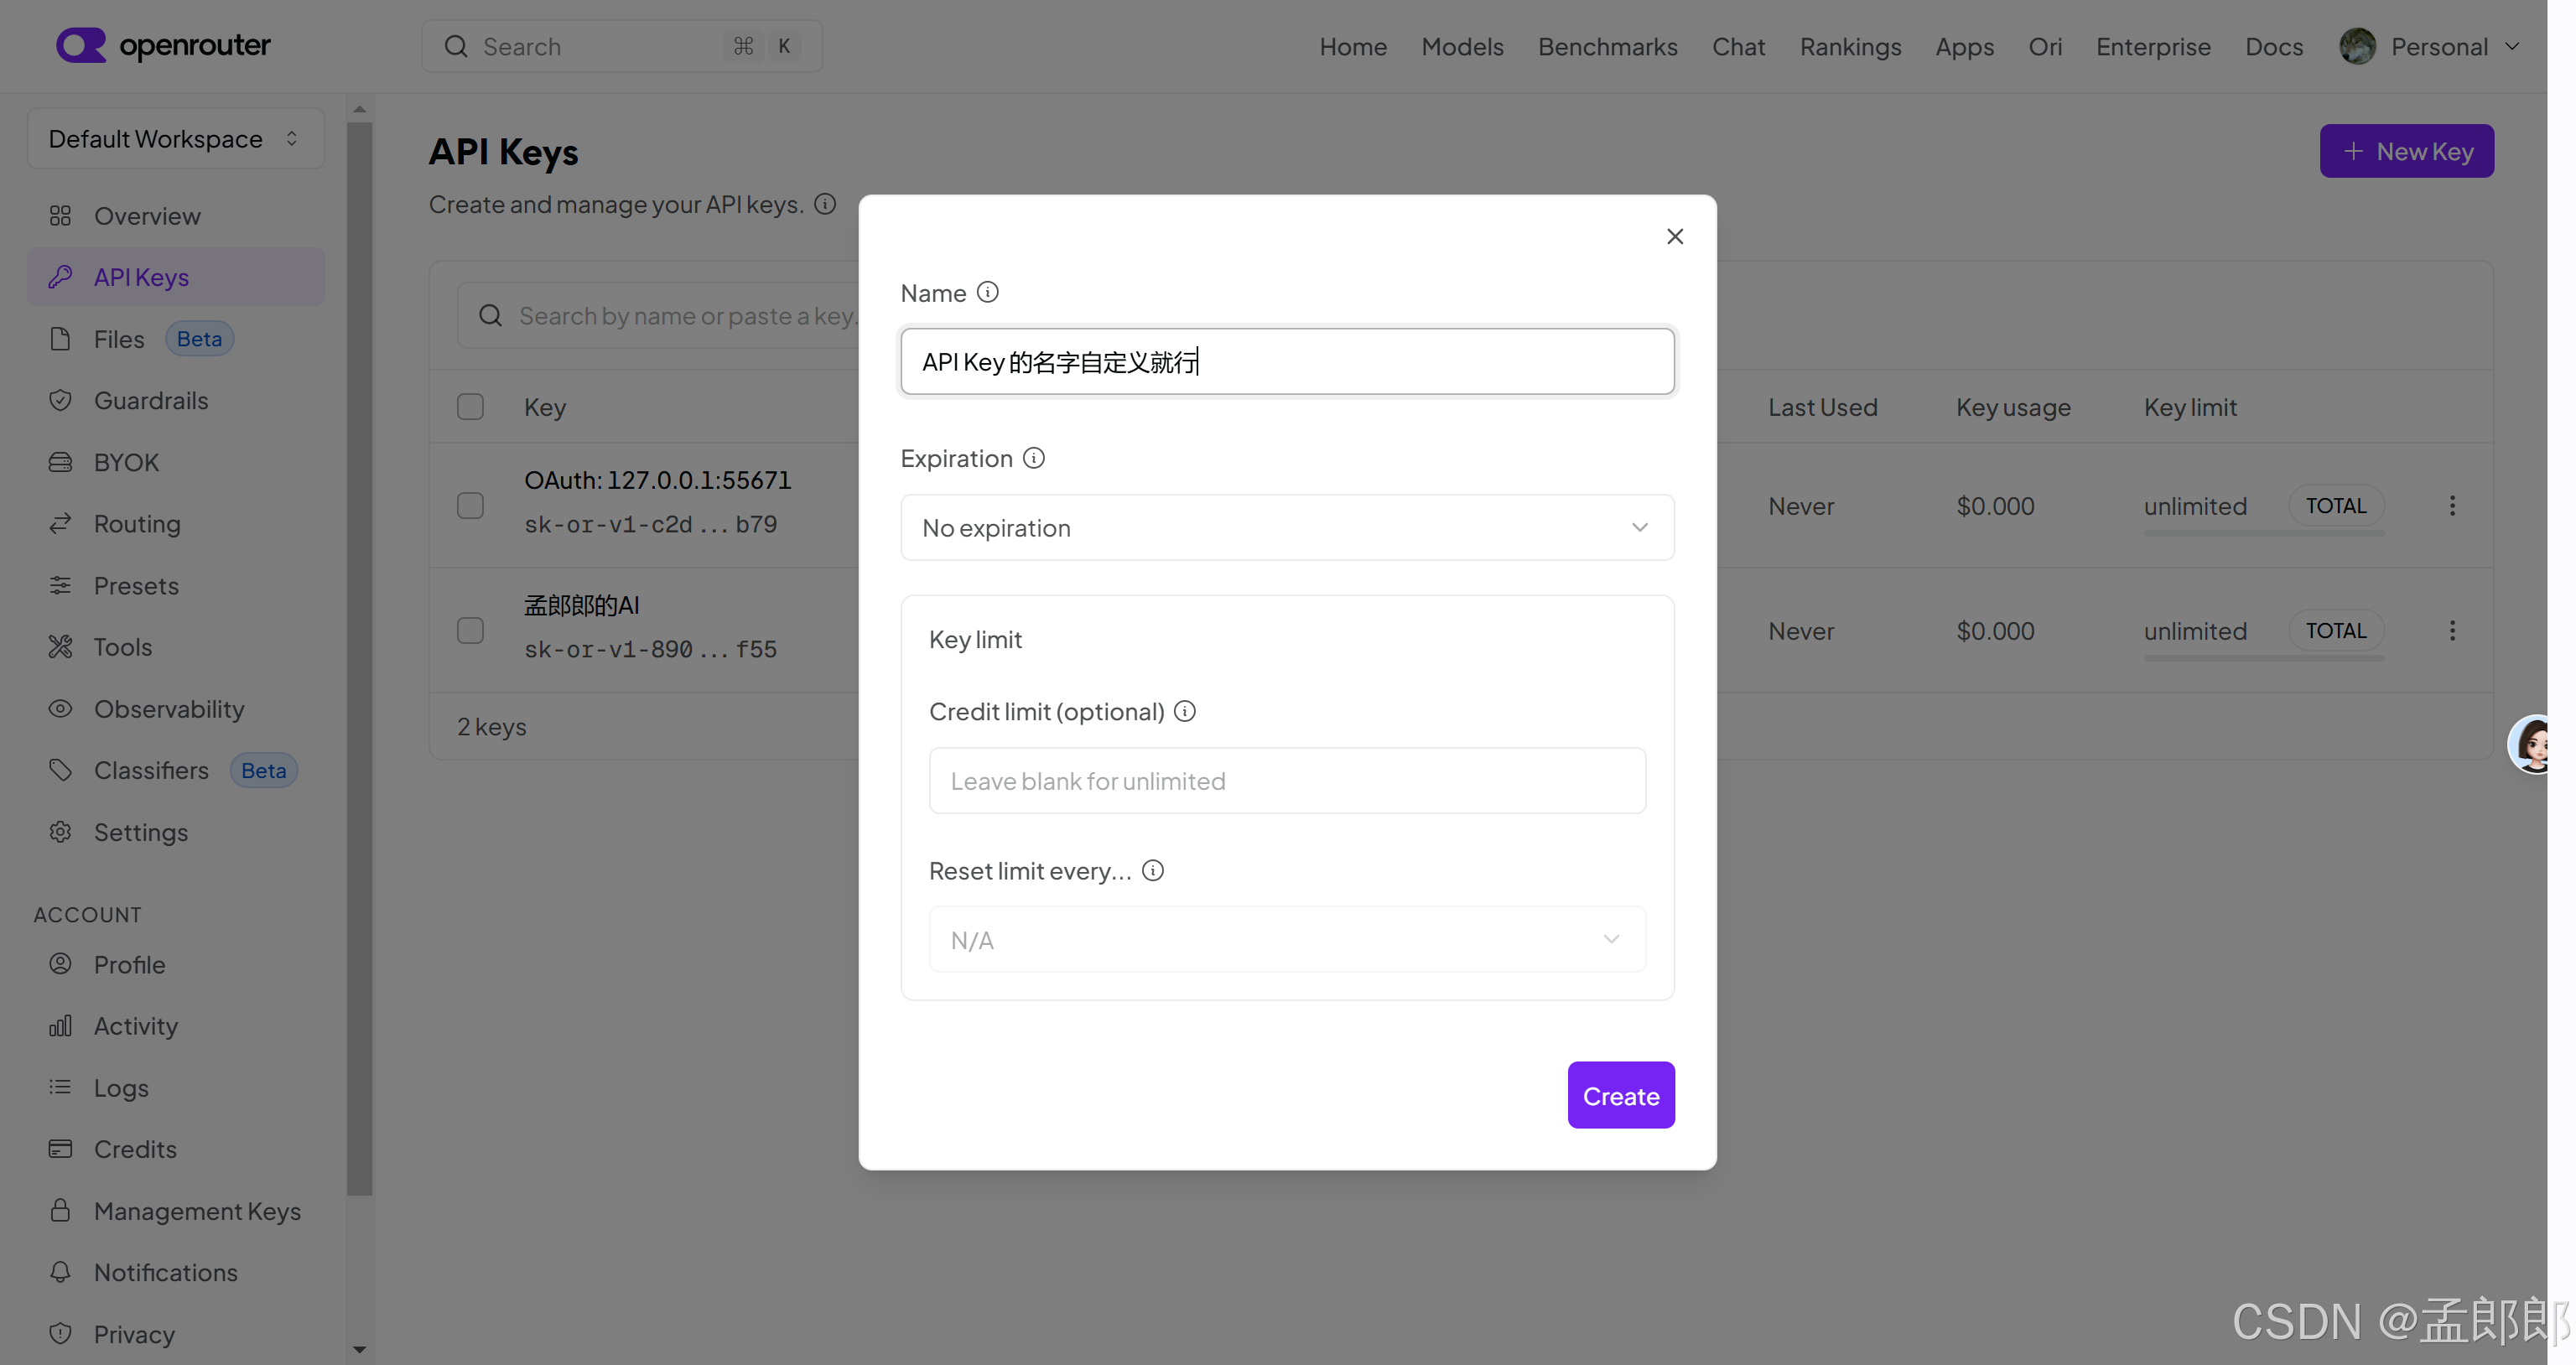This screenshot has width=2576, height=1365.
Task: Click the Privacy shield icon
Action: click(x=60, y=1334)
